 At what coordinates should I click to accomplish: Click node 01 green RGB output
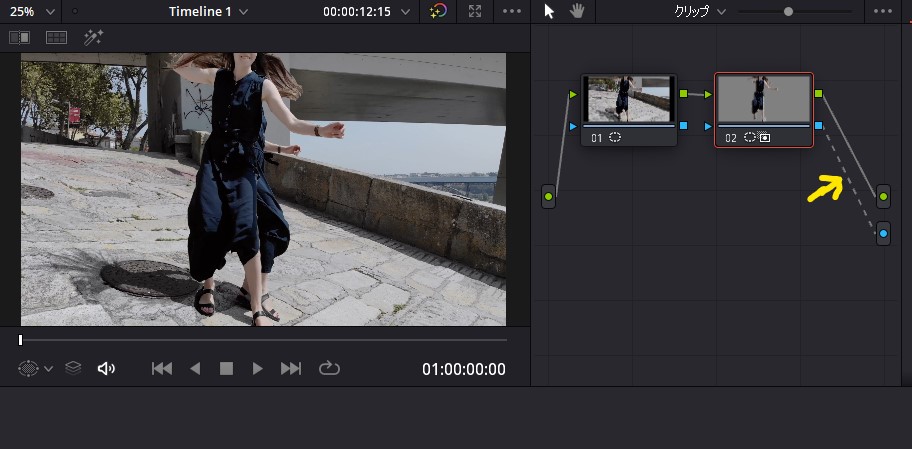coord(683,94)
